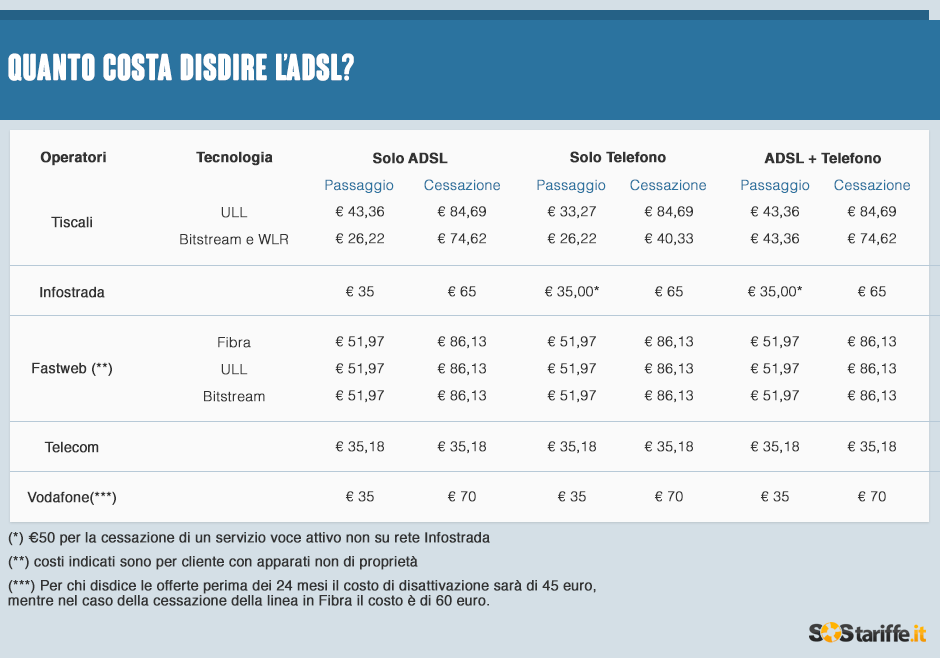Select "Cessazione" subheader under ADSL + Telefono
This screenshot has height=658, width=940.
point(872,185)
